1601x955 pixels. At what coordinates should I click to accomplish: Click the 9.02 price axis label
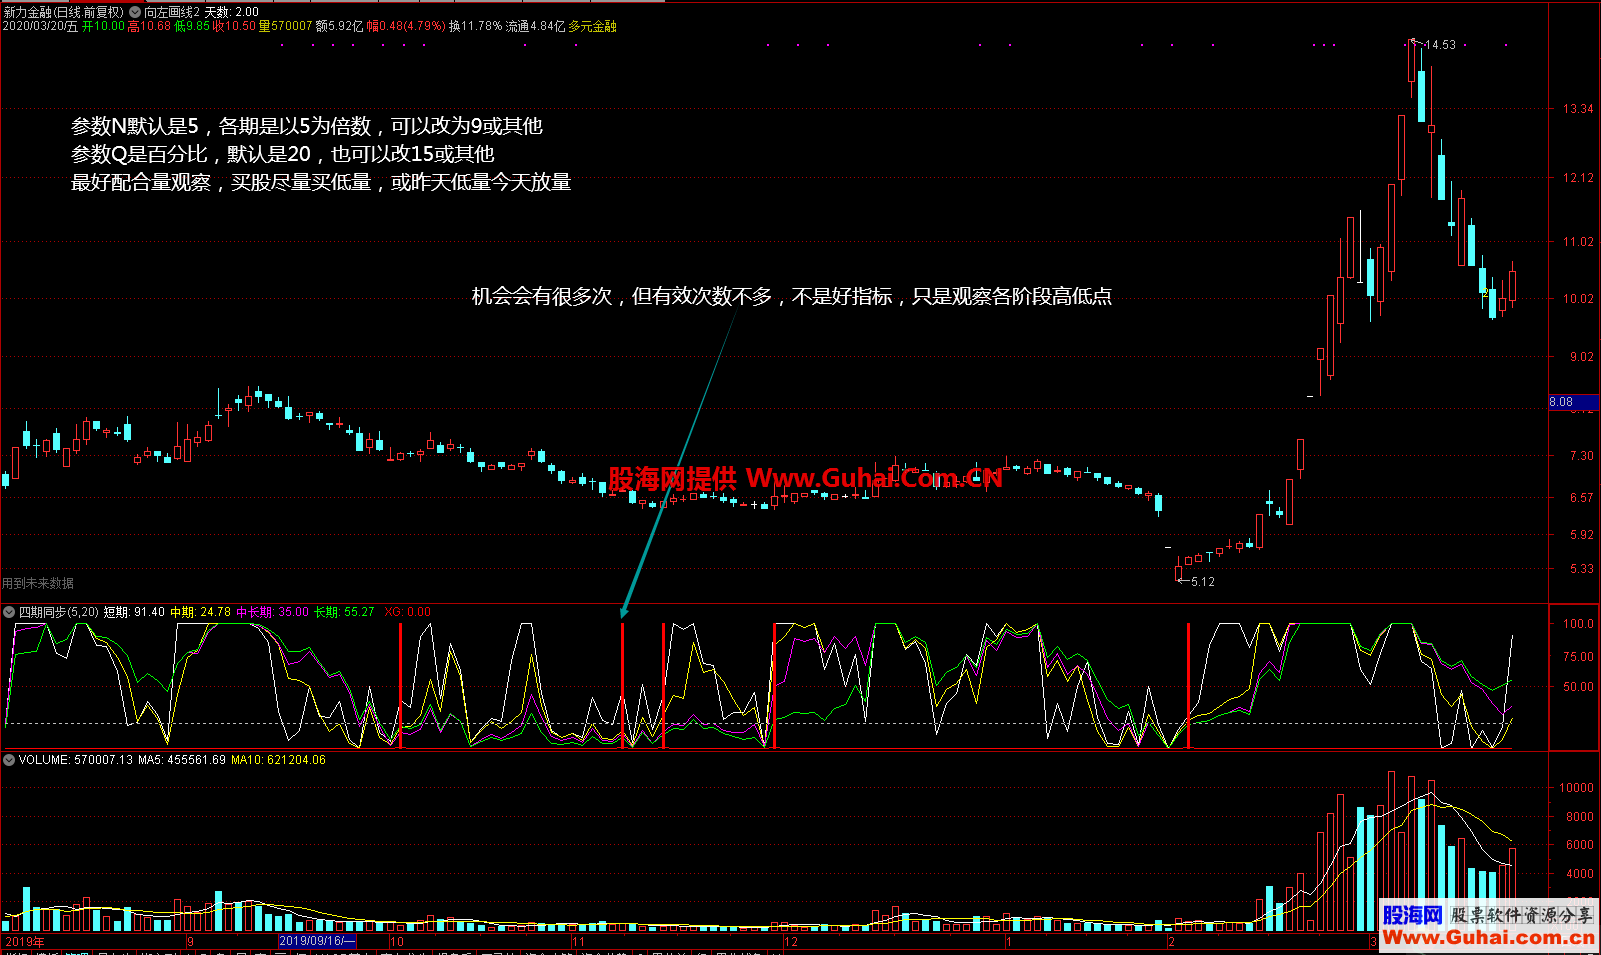(x=1581, y=357)
